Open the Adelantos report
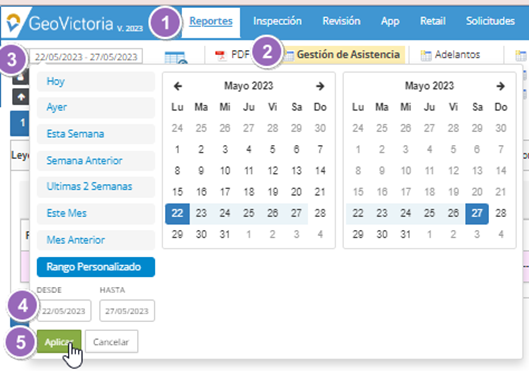This screenshot has width=529, height=371. tap(450, 55)
